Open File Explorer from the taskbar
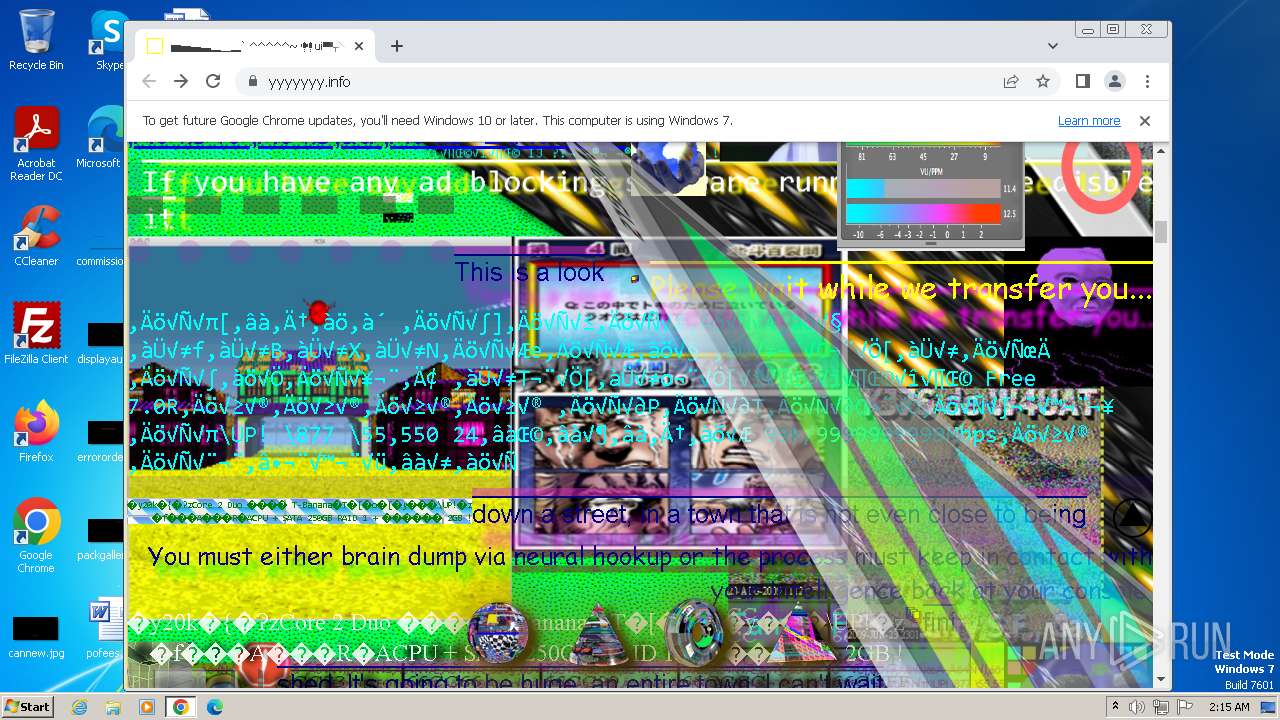1280x720 pixels. pos(113,707)
